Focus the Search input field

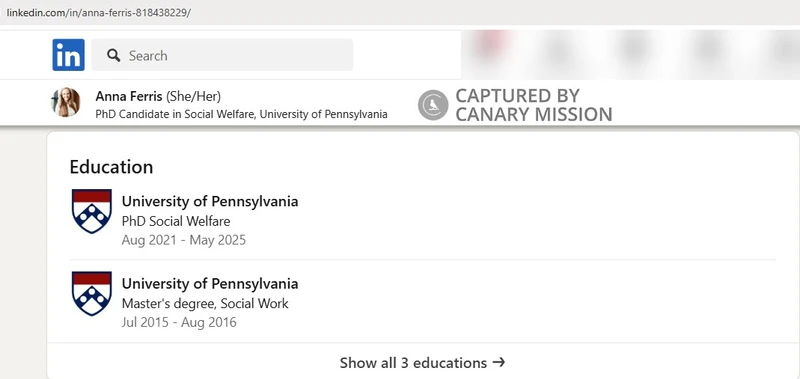click(222, 55)
